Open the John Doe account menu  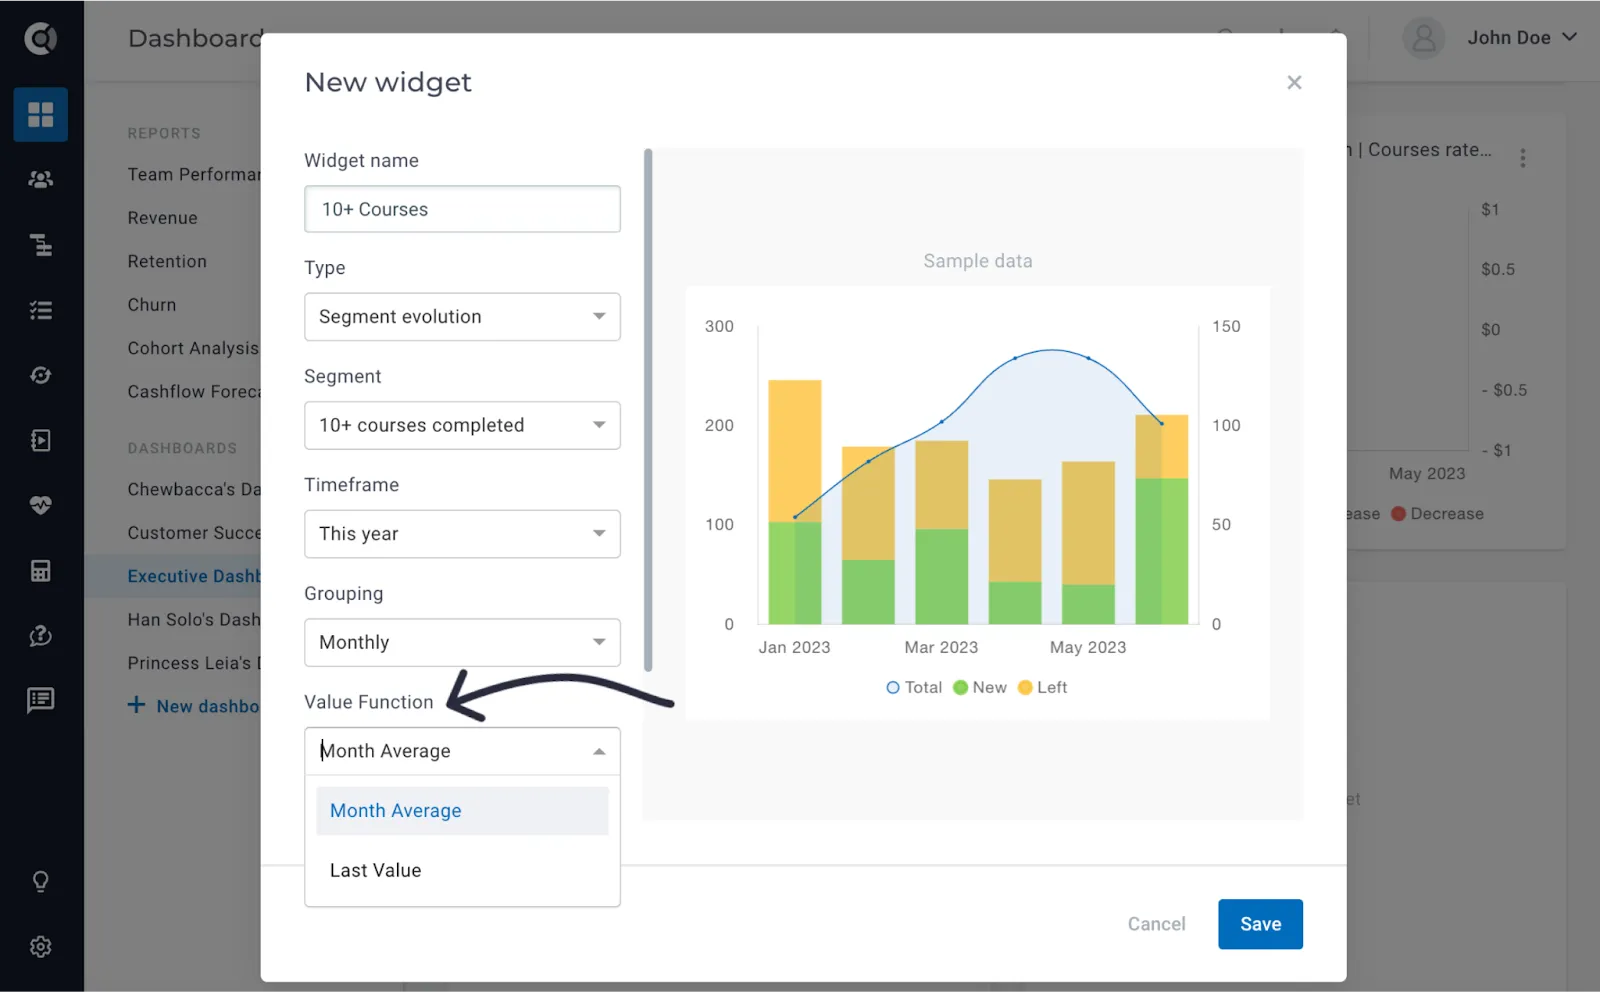click(1491, 38)
